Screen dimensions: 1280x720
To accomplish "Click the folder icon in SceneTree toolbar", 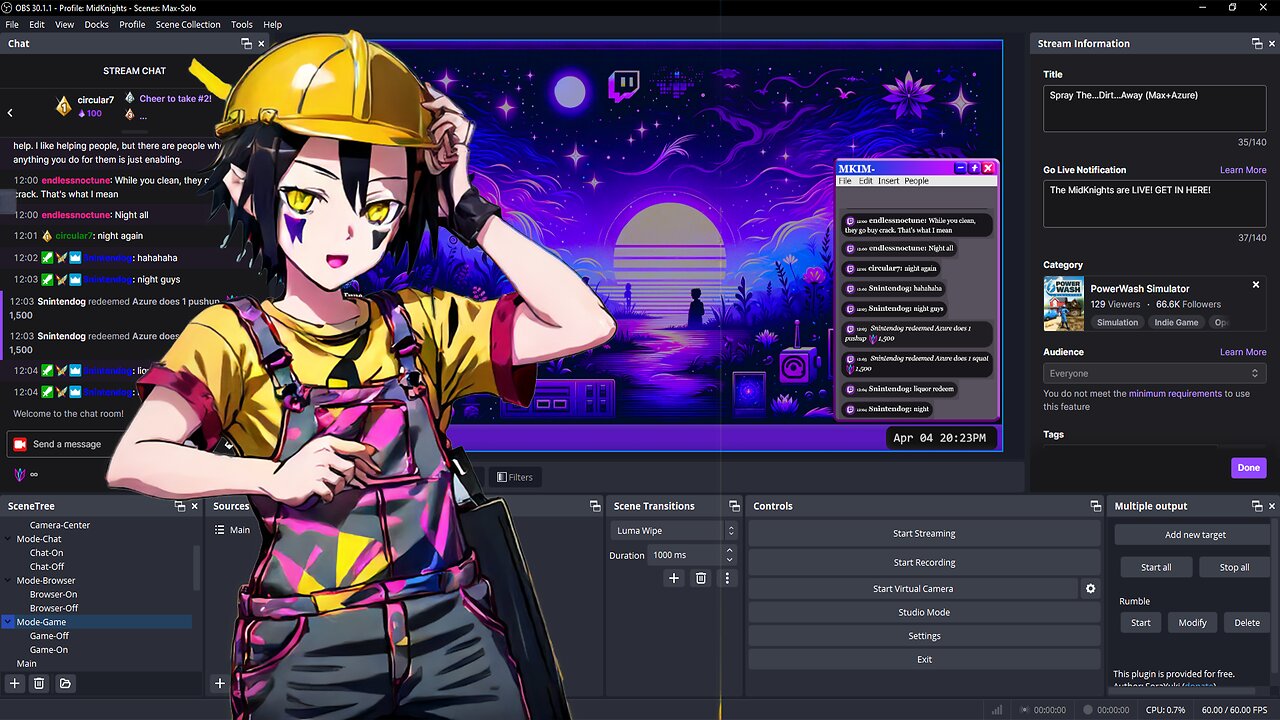I will point(65,683).
